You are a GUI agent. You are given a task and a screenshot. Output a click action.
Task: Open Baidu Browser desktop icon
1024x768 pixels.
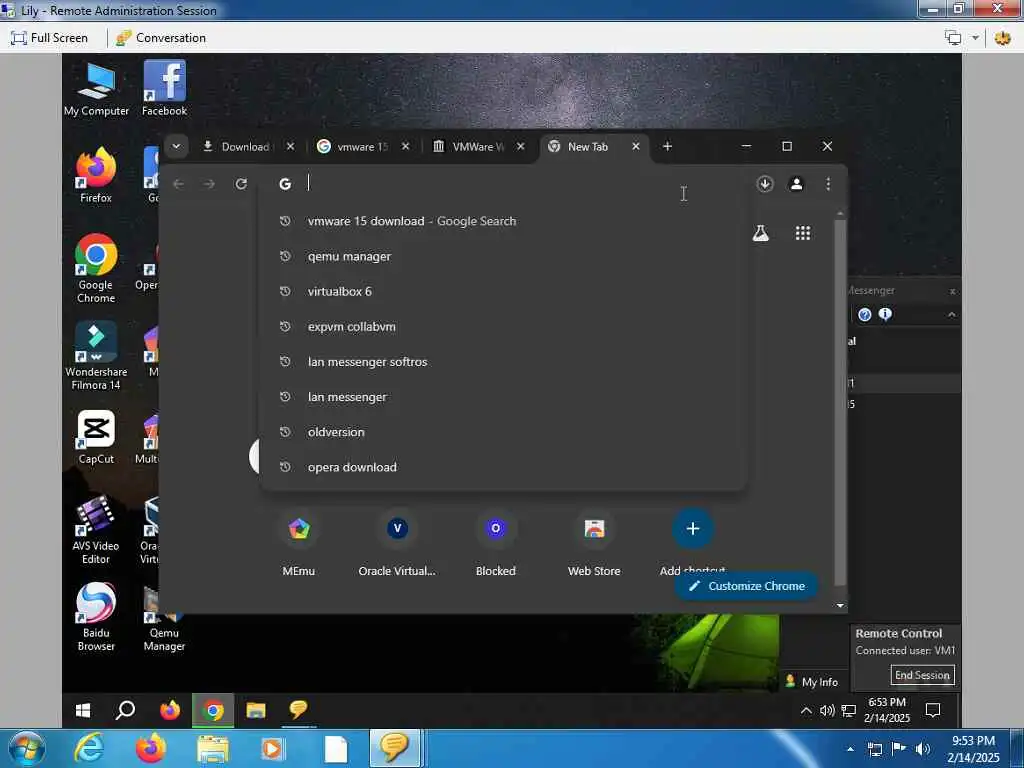[x=96, y=617]
